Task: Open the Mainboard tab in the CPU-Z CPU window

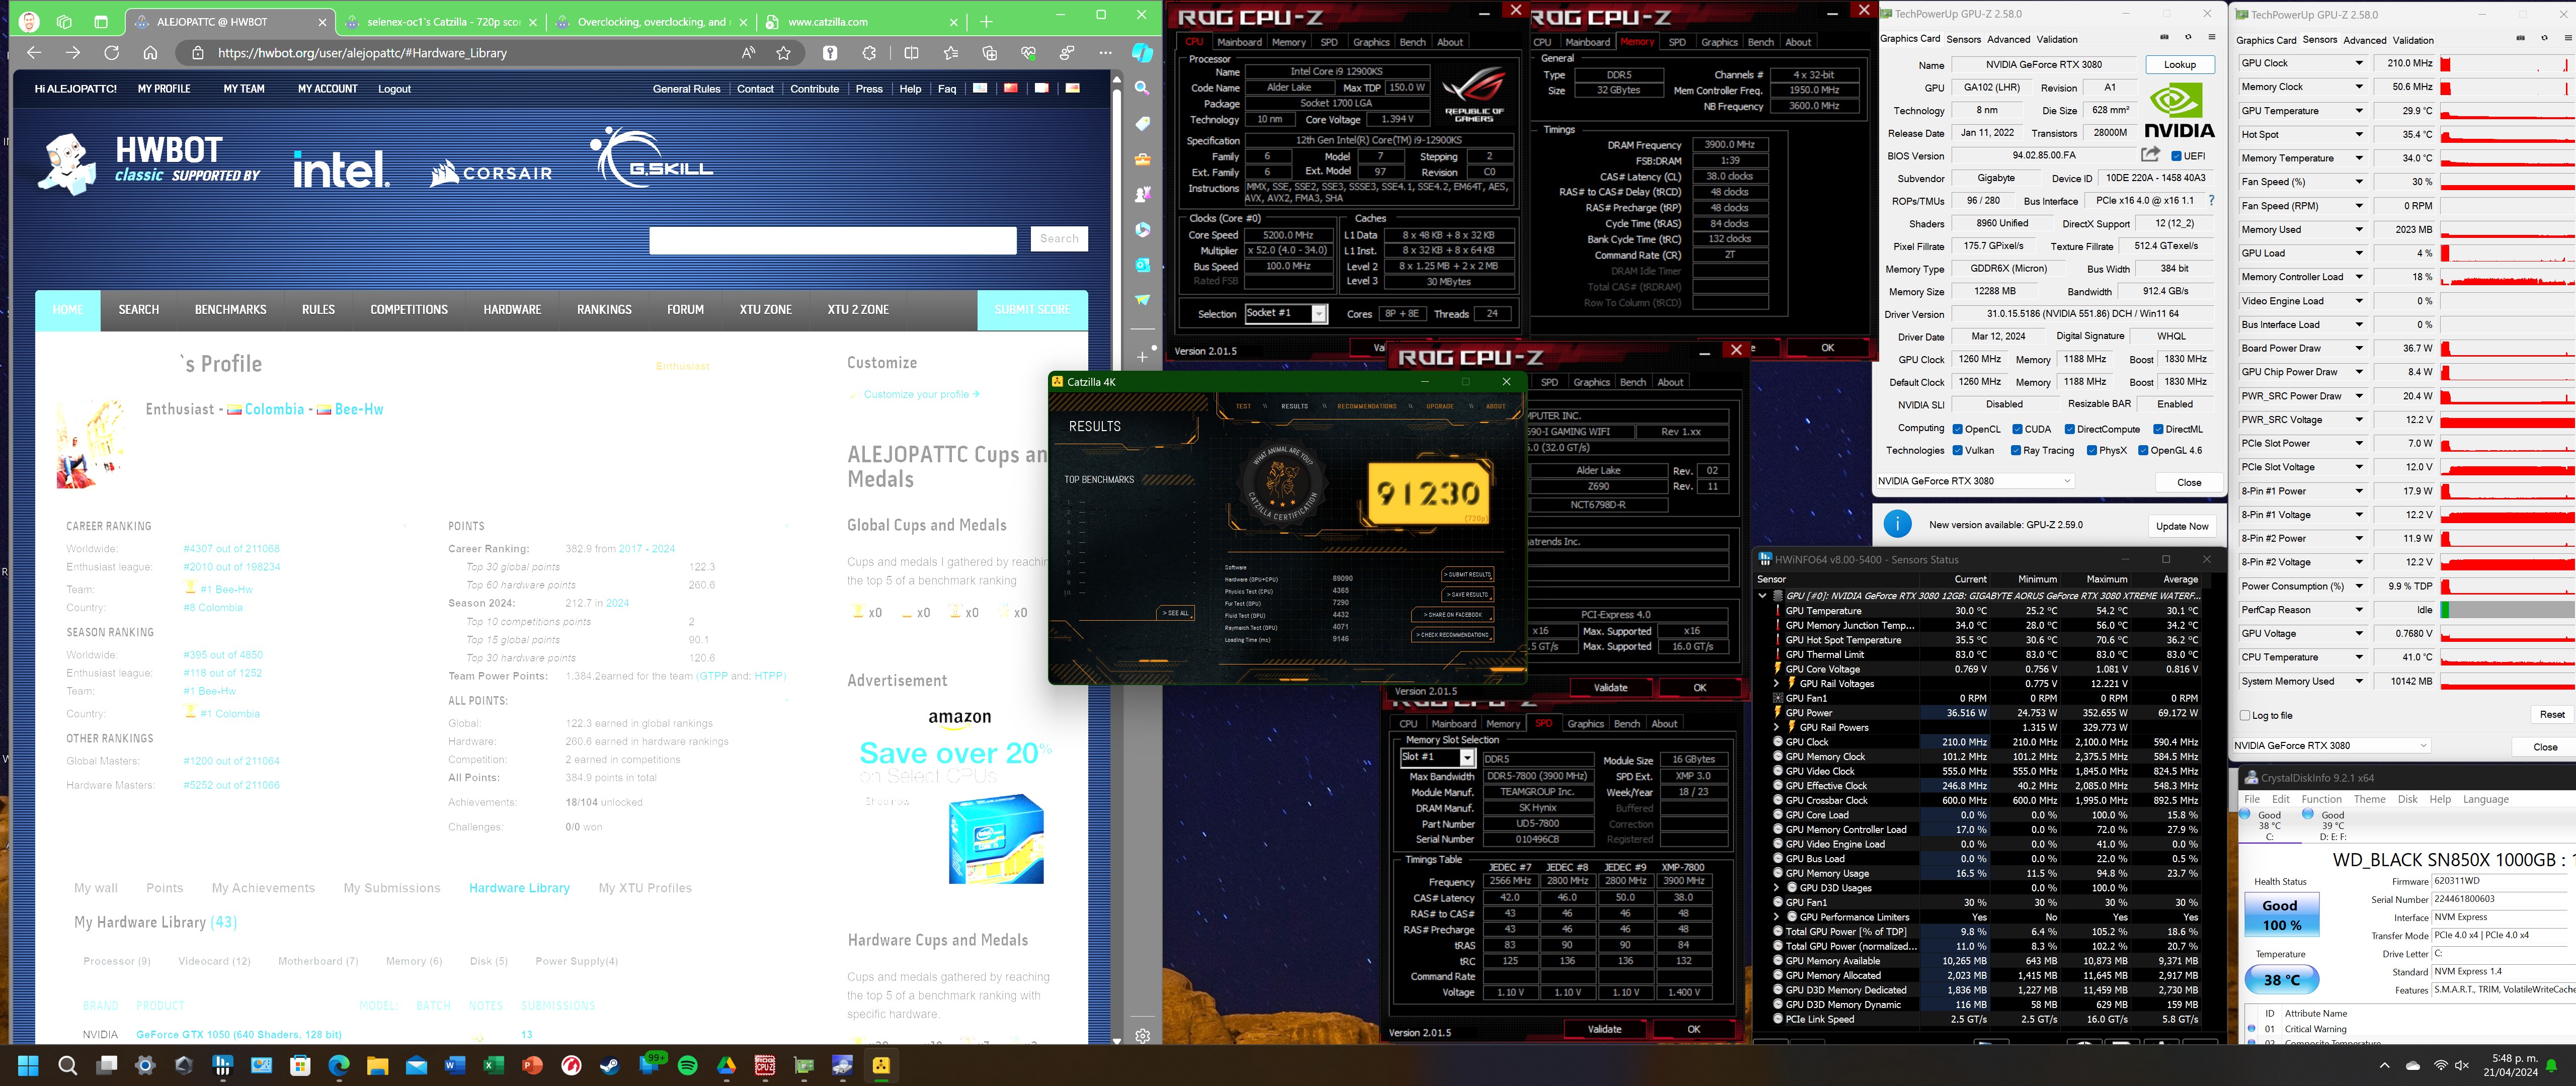Action: (1239, 42)
